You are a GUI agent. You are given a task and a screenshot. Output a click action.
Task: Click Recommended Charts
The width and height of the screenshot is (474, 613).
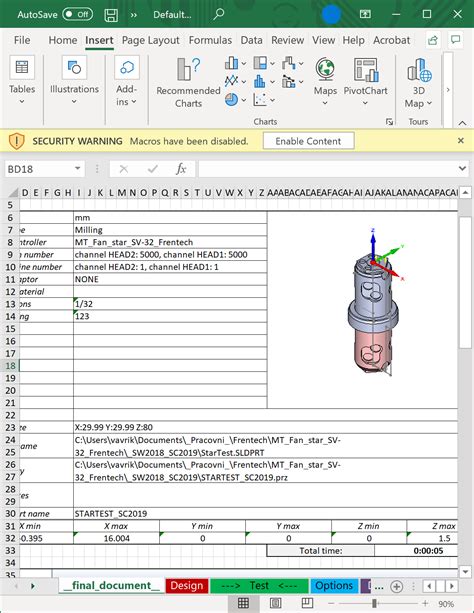click(189, 83)
